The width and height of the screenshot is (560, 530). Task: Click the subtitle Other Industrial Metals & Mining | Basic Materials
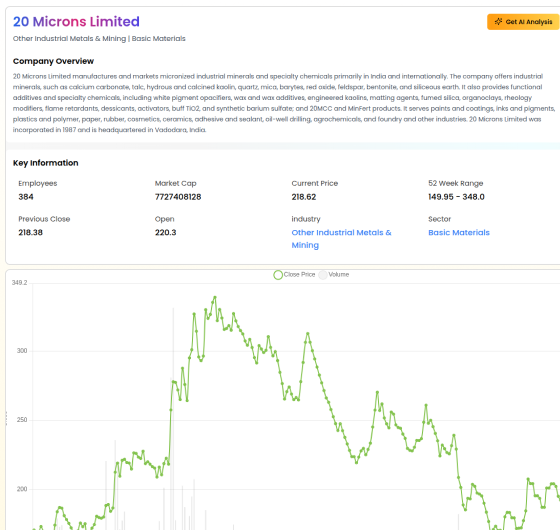(x=99, y=39)
